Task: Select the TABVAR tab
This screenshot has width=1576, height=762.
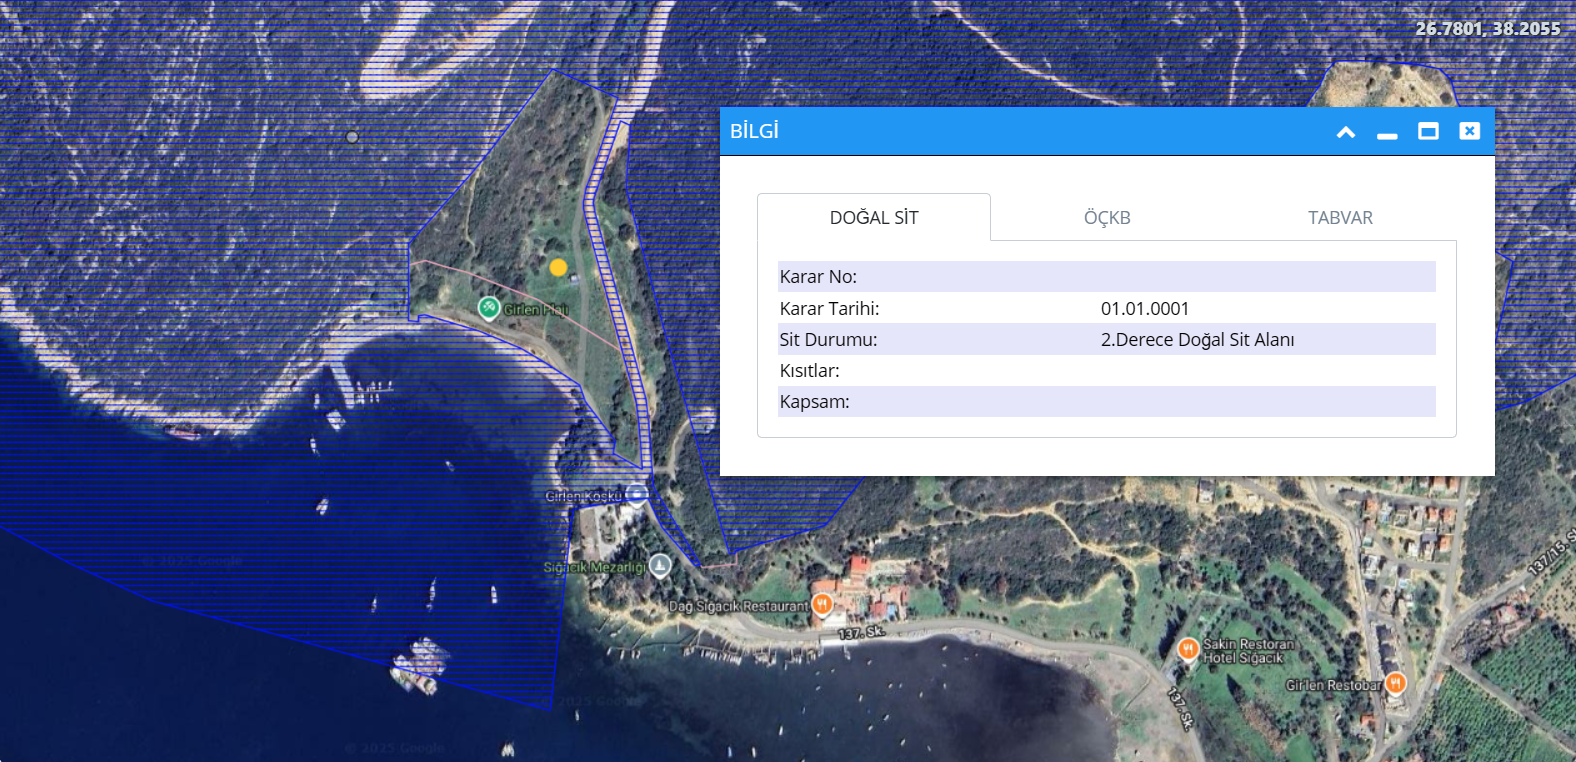Action: [1340, 218]
